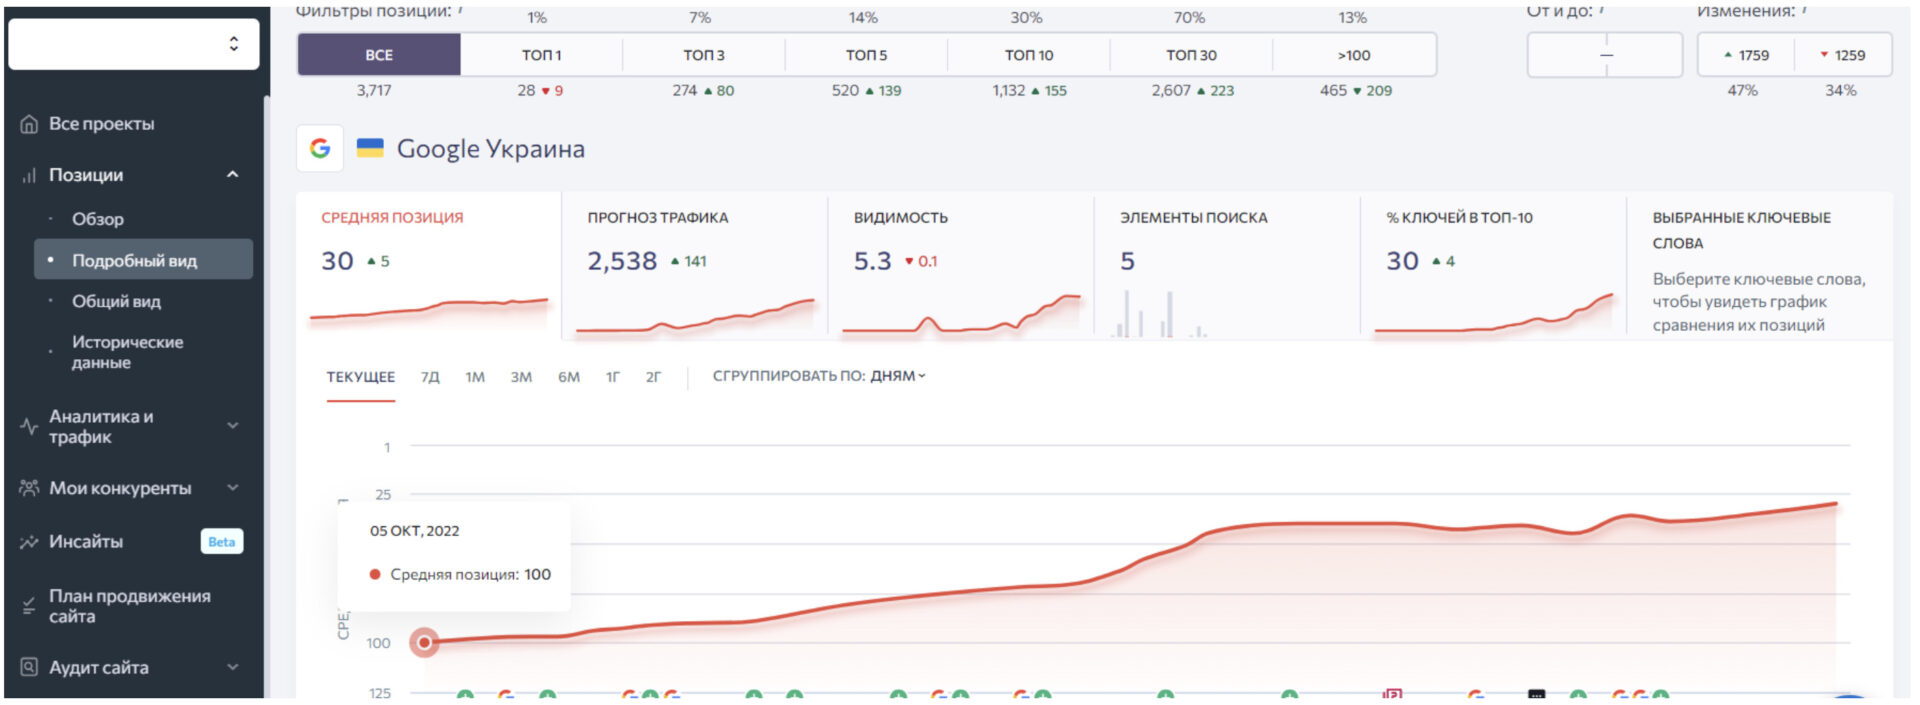Switch chart period to 1М
This screenshot has height=705, width=1920.
pyautogui.click(x=475, y=377)
